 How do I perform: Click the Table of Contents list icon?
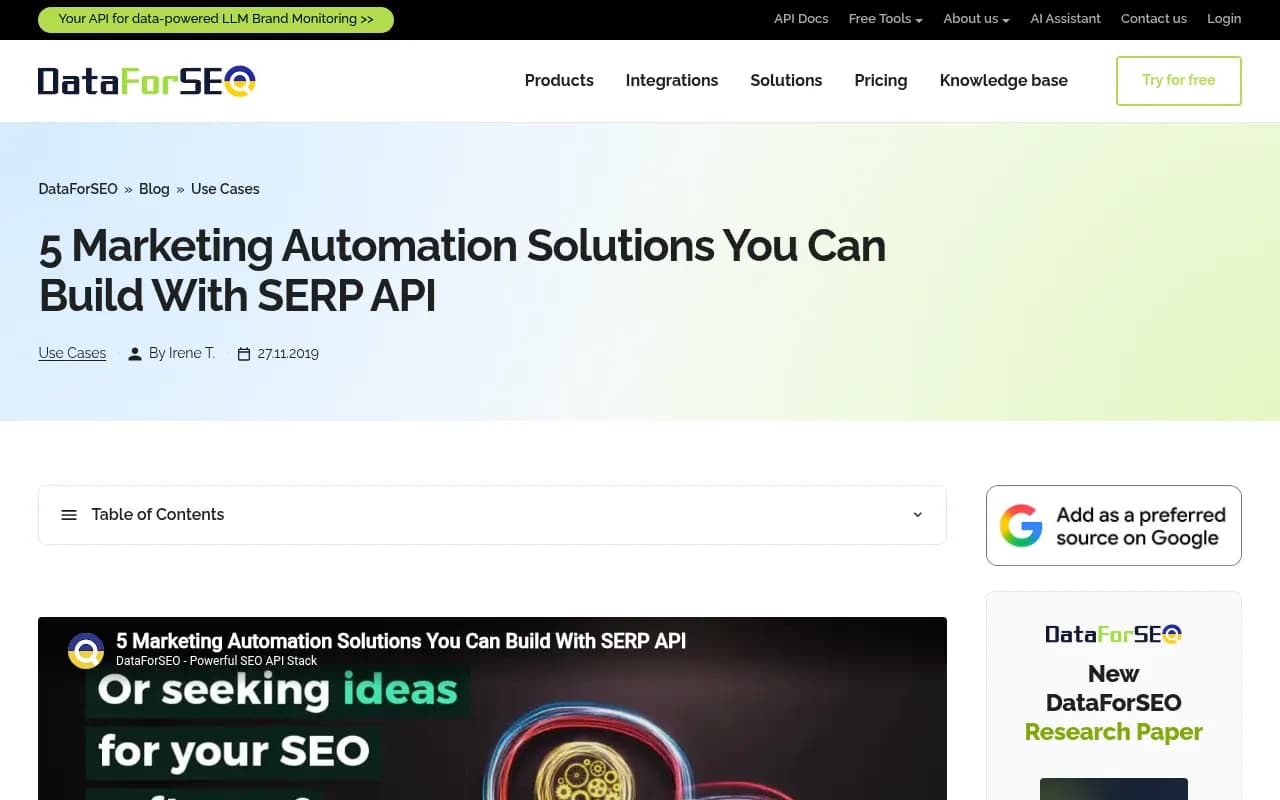(69, 515)
